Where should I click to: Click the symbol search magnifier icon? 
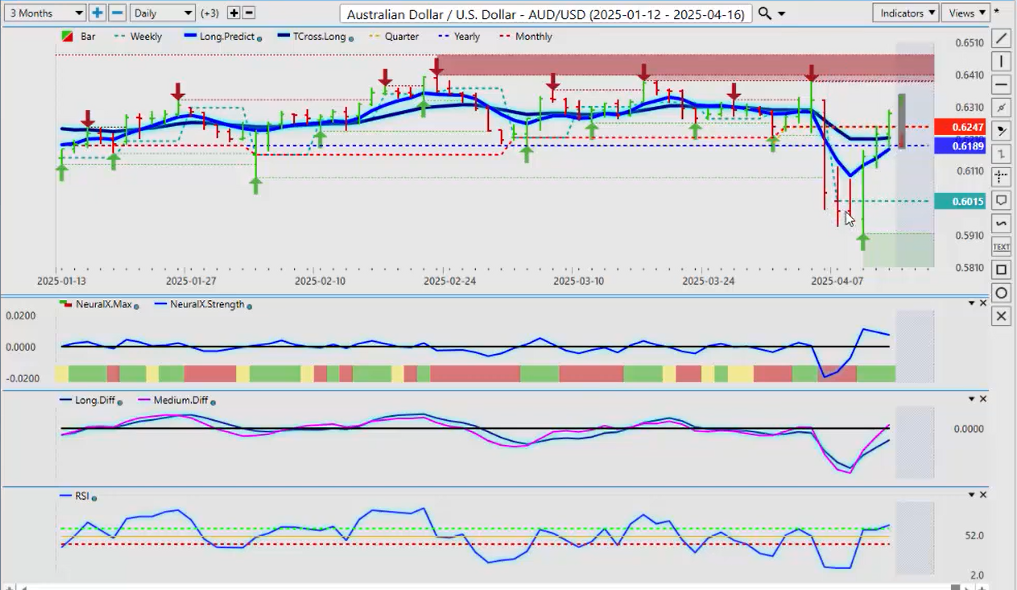764,13
